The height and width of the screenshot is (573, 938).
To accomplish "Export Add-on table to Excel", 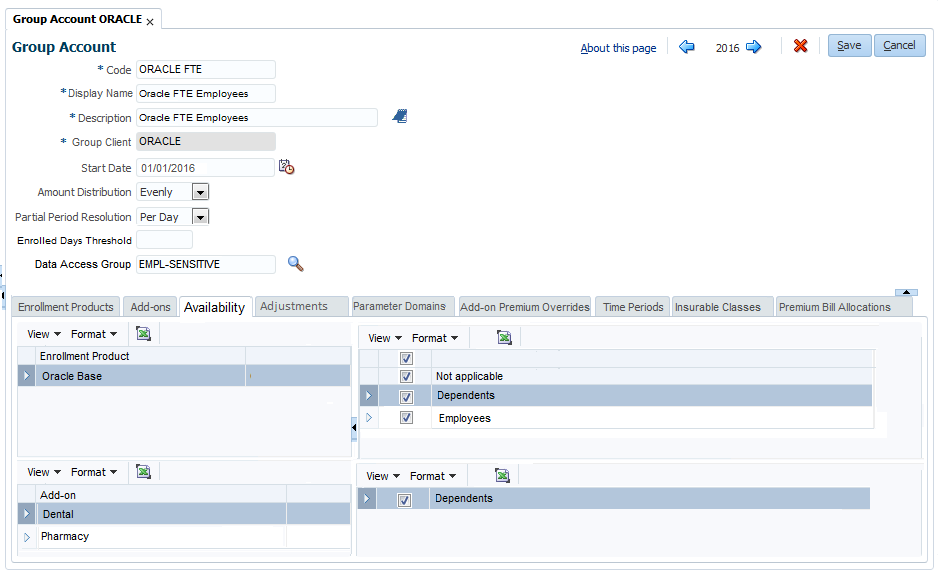I will coord(144,471).
